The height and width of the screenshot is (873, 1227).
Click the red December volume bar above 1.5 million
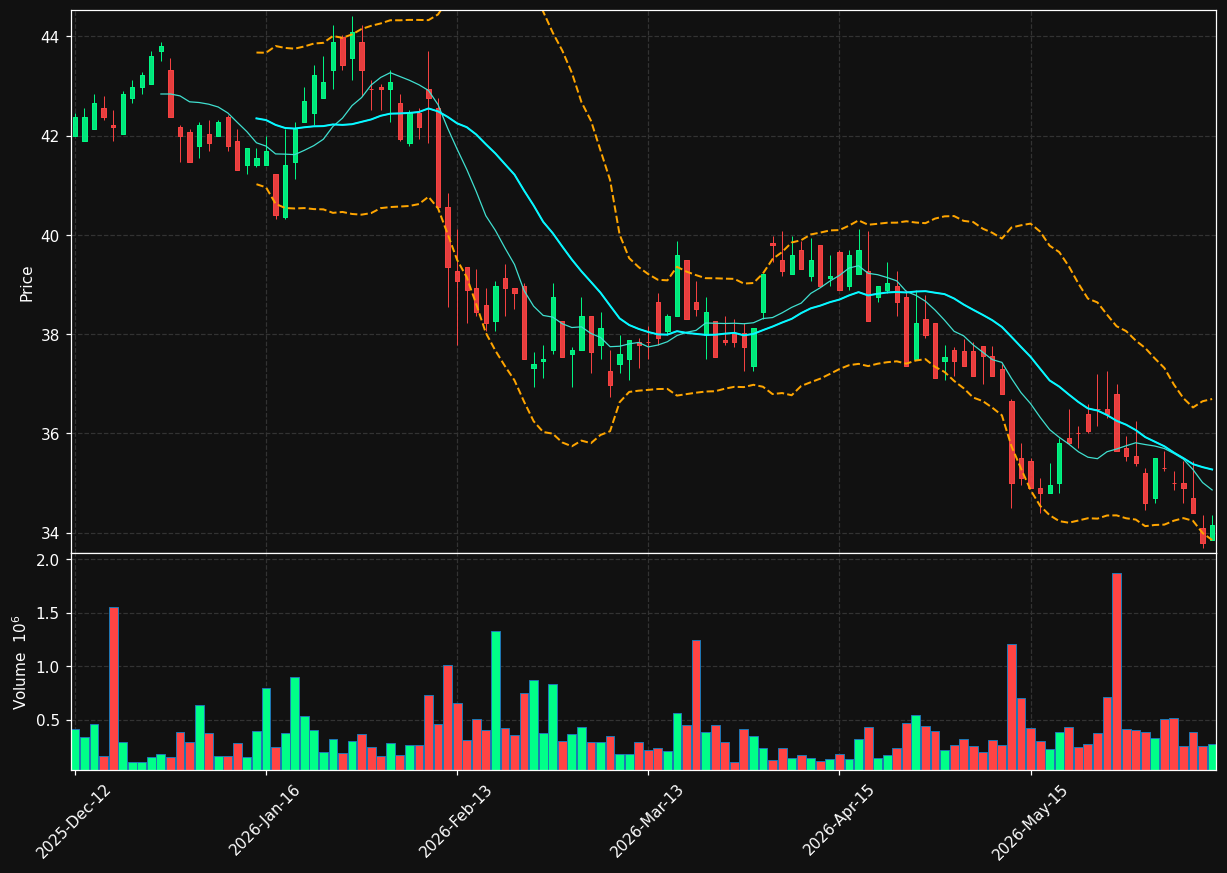(x=114, y=688)
